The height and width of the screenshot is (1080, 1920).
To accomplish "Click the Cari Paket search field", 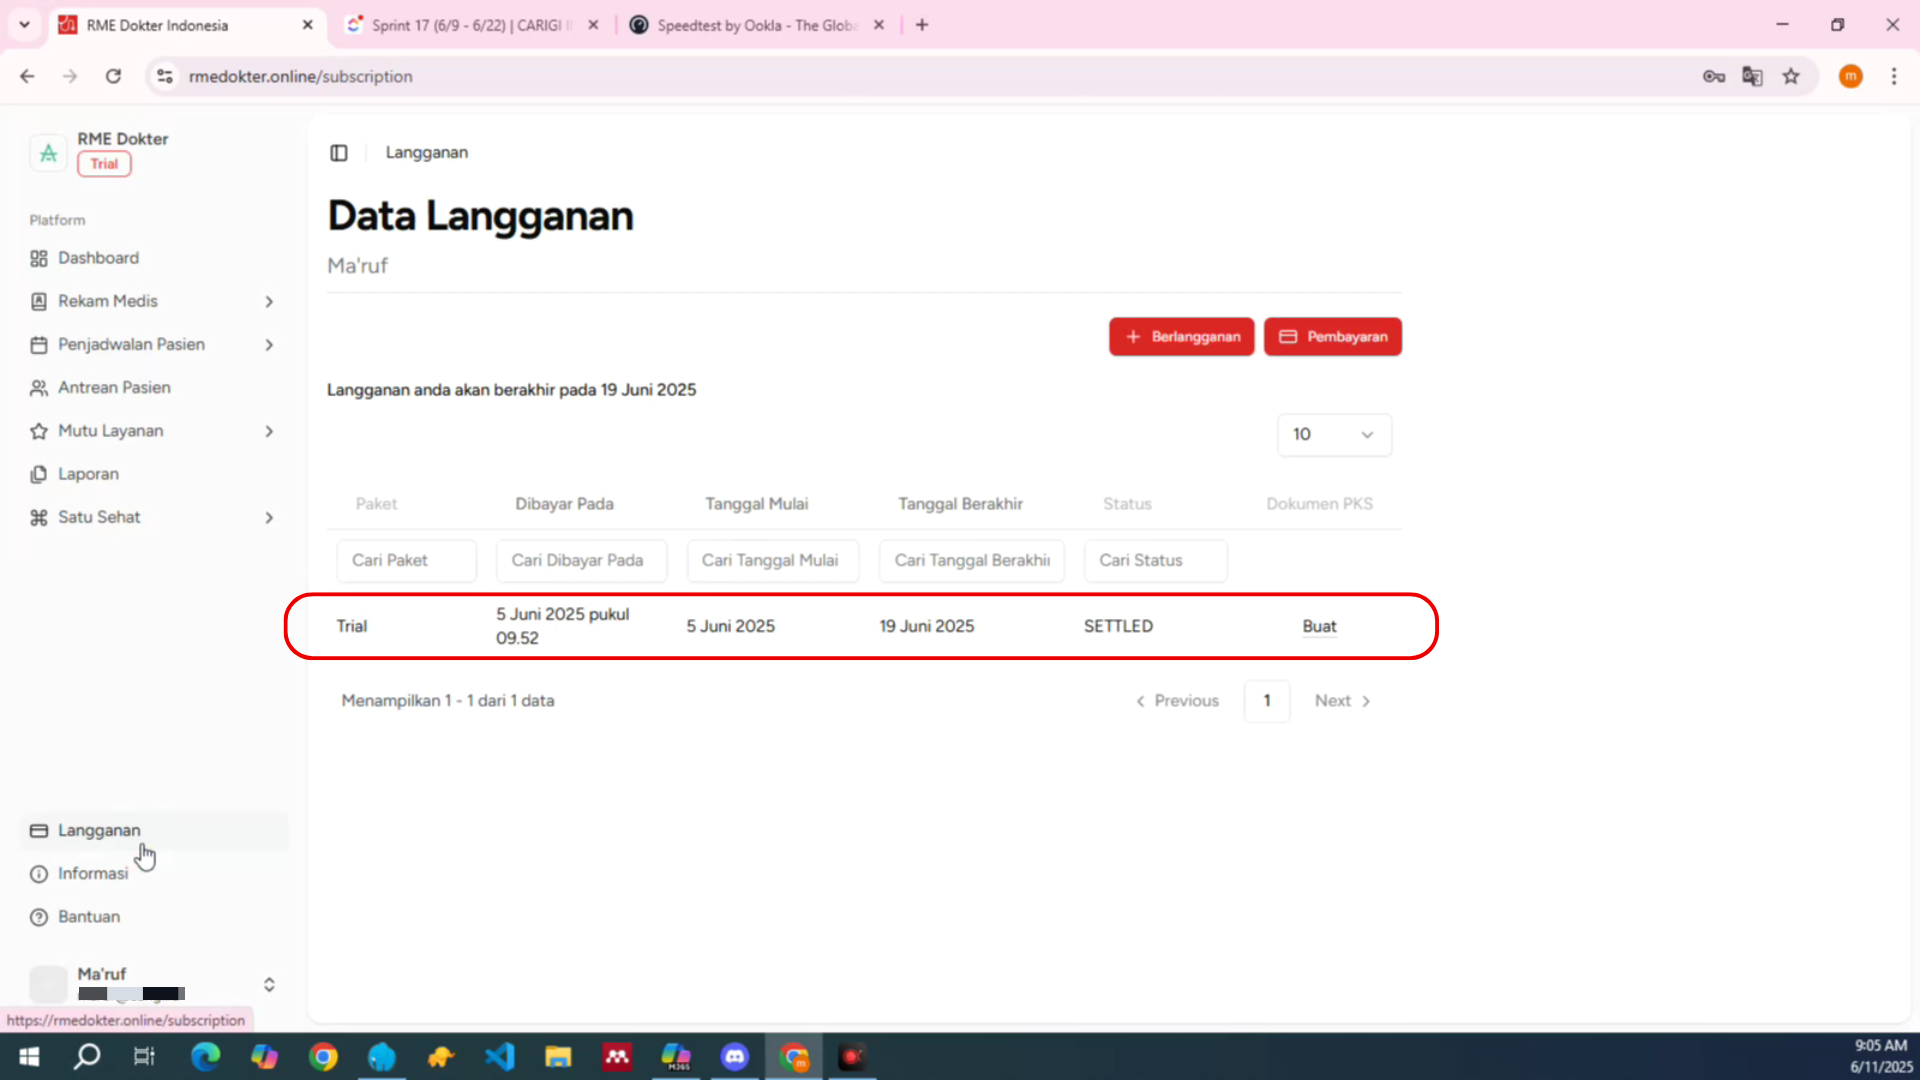I will pyautogui.click(x=406, y=561).
